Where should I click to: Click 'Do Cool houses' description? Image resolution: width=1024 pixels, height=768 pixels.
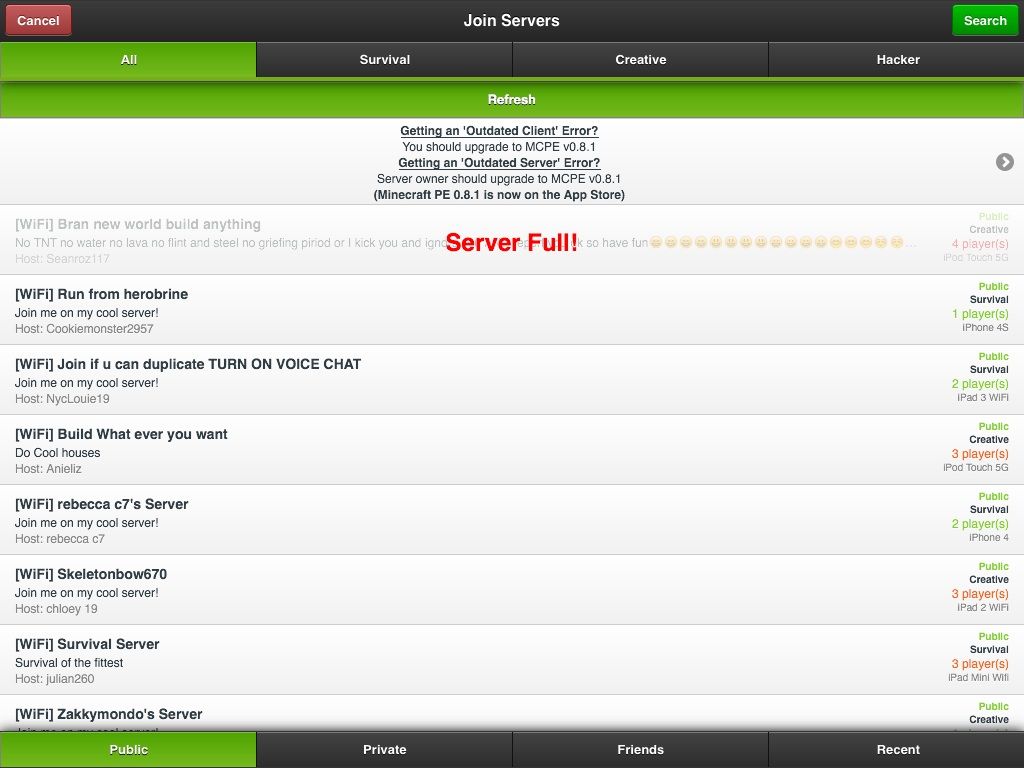[x=57, y=453]
